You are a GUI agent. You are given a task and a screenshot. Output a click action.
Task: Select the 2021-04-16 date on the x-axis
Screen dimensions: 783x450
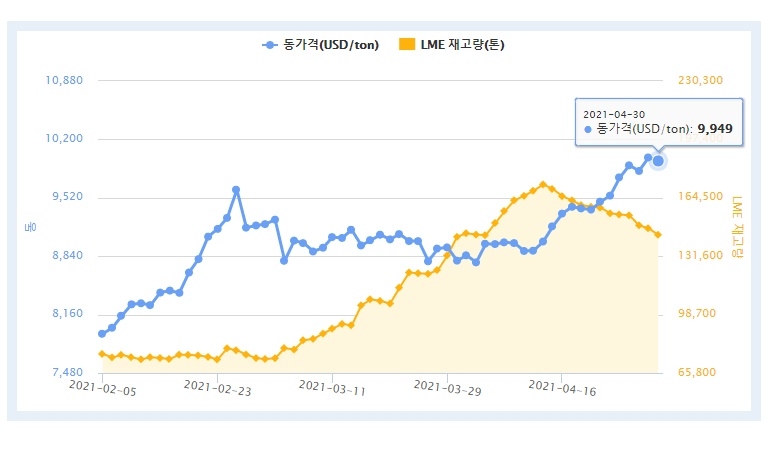coord(563,385)
